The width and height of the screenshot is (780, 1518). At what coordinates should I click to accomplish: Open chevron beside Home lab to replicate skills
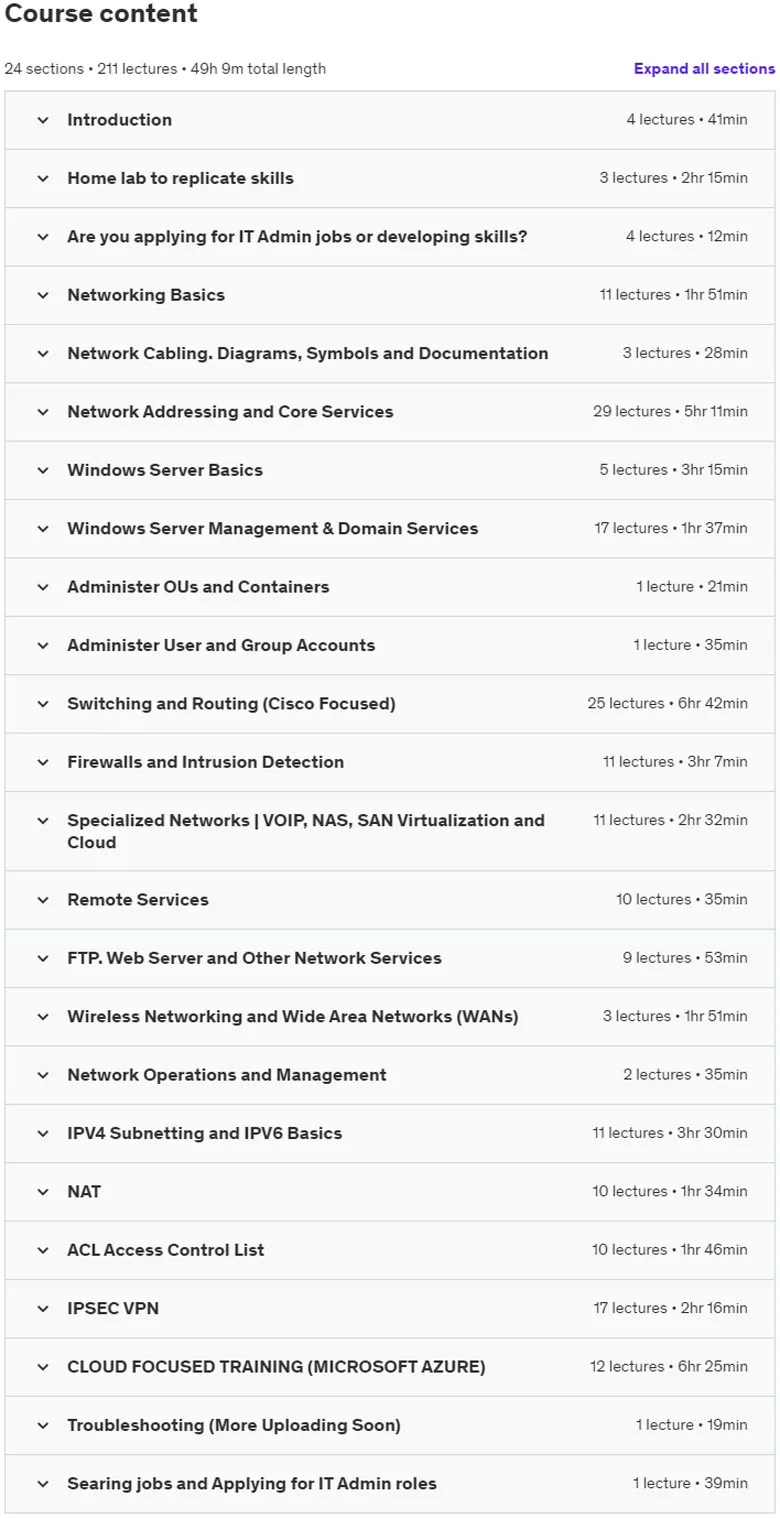tap(43, 179)
